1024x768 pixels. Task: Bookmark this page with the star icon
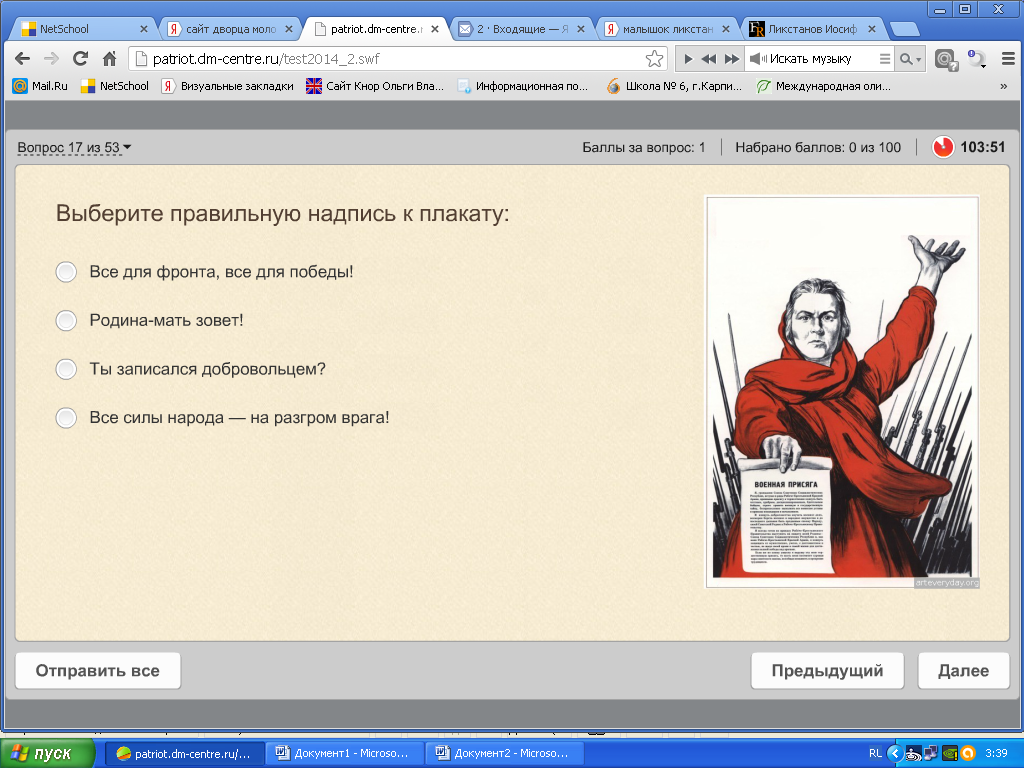(654, 59)
